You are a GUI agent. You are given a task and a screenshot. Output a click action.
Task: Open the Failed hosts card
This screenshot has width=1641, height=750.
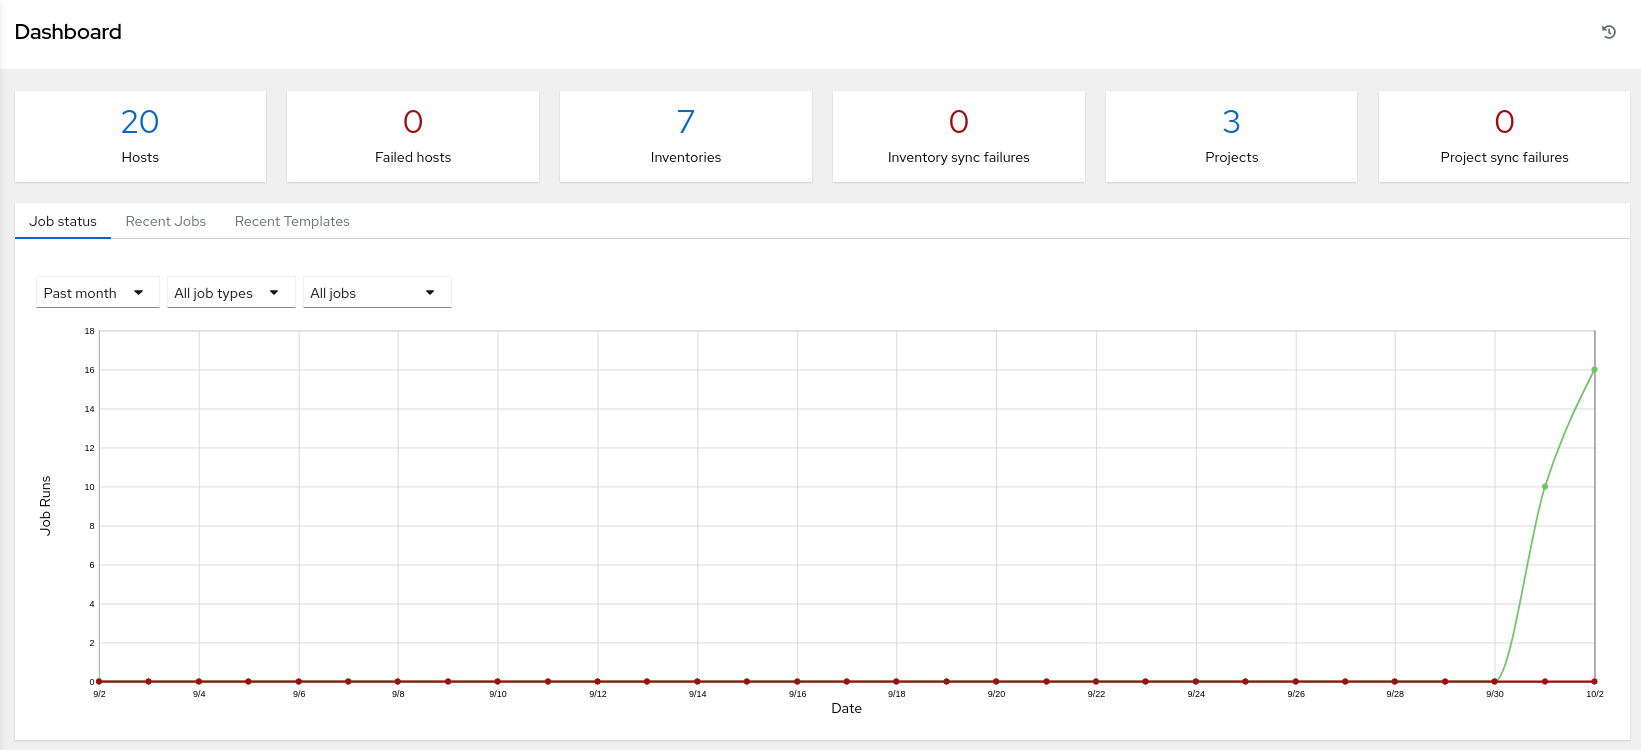pos(413,137)
